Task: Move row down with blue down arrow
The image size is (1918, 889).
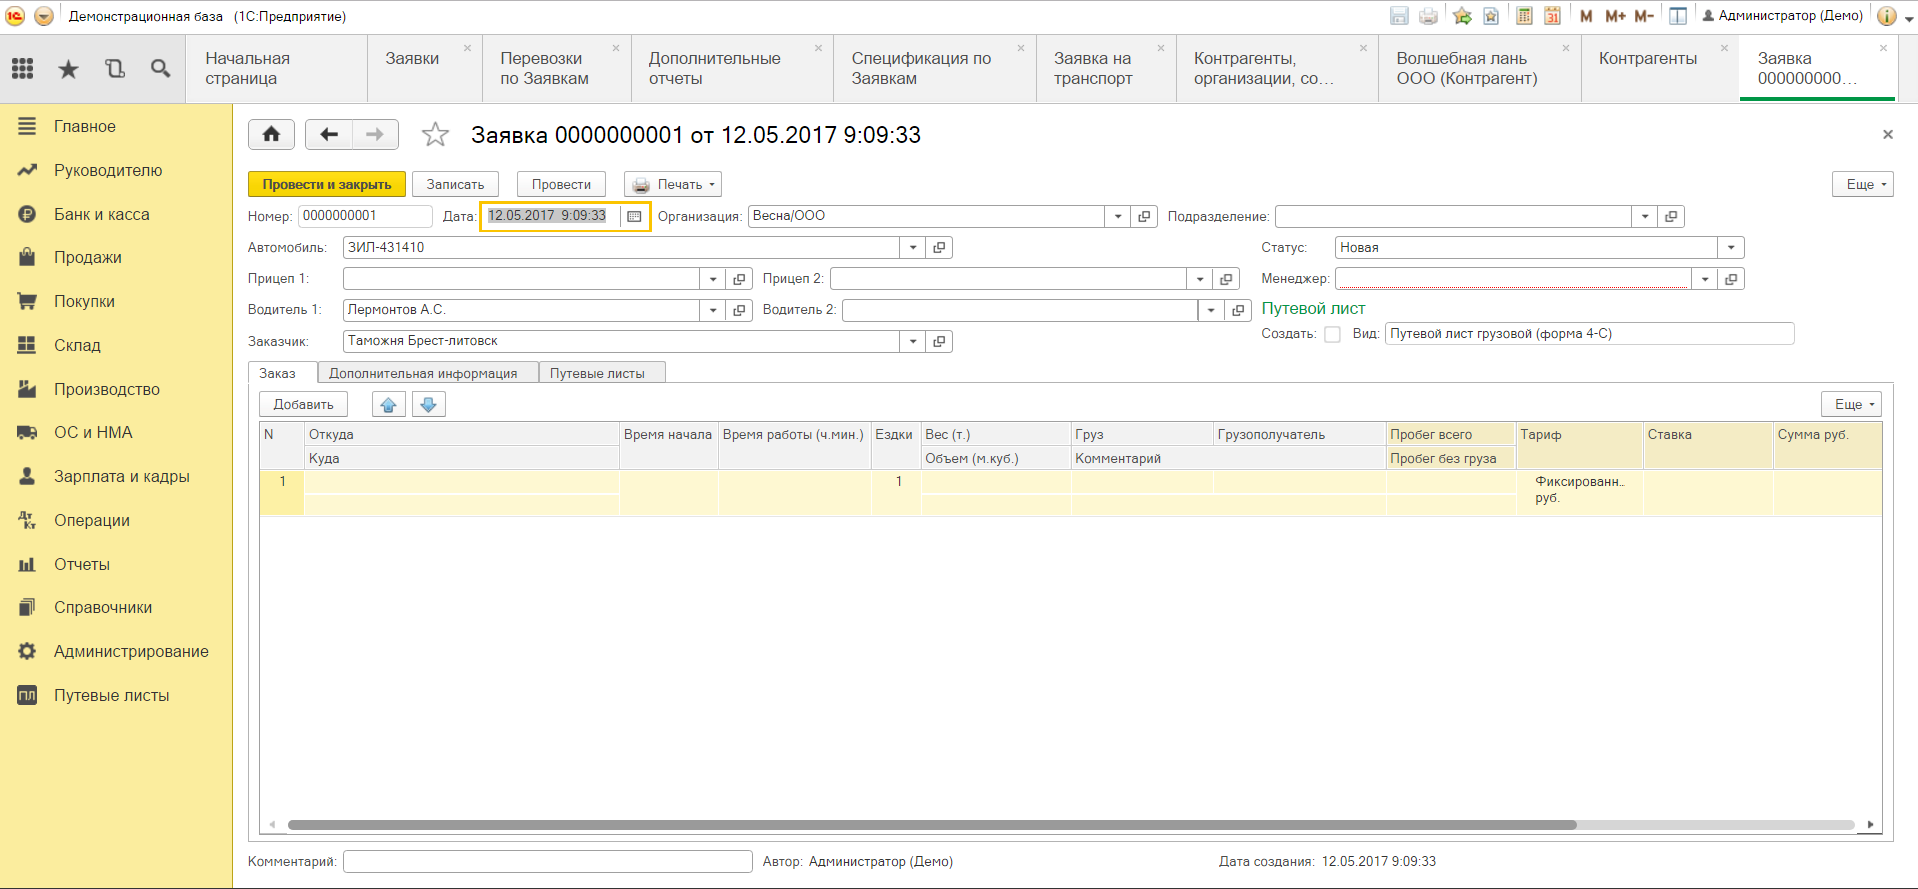Action: coord(429,404)
